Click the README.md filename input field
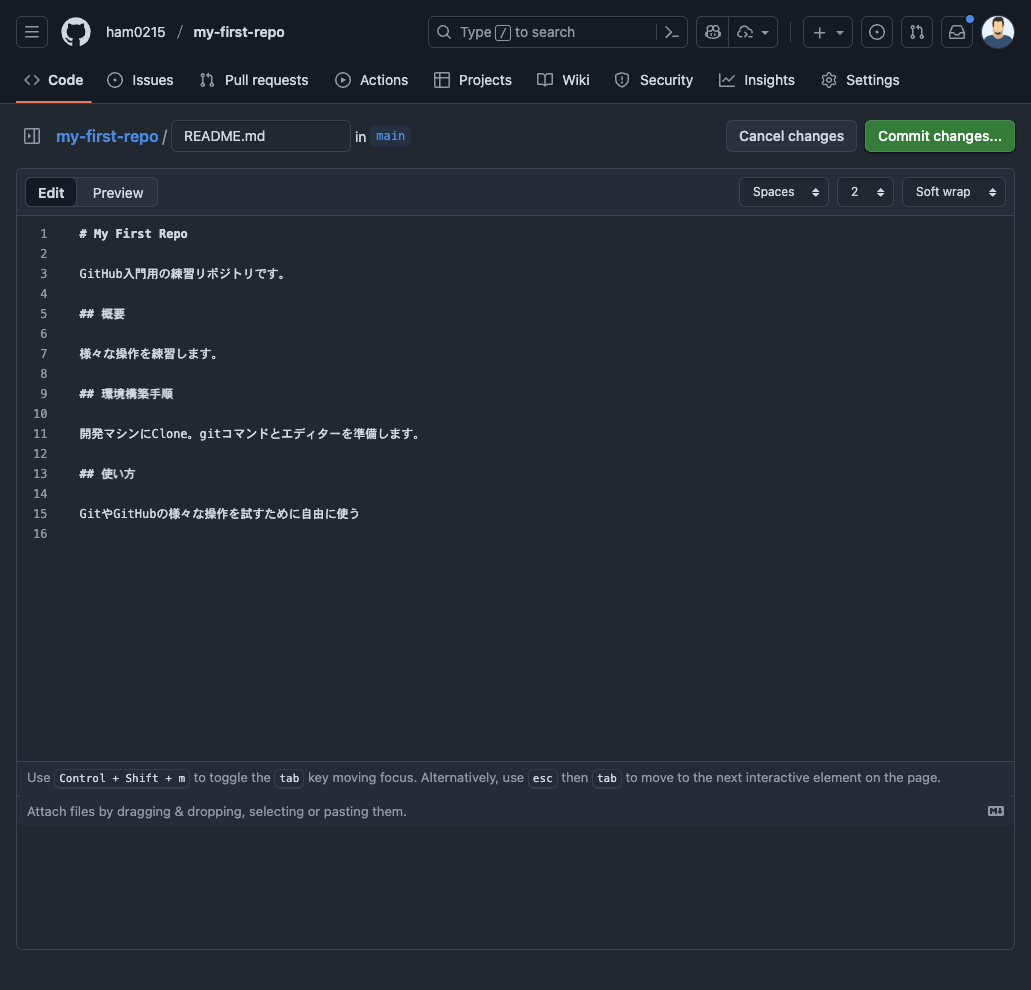Viewport: 1031px width, 990px height. click(x=260, y=135)
